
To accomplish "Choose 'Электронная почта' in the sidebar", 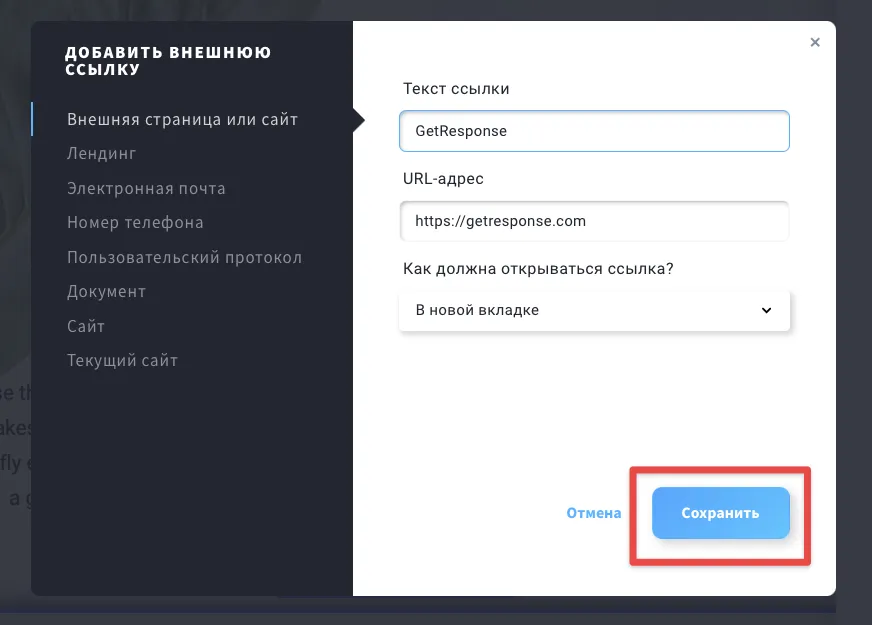I will [146, 189].
